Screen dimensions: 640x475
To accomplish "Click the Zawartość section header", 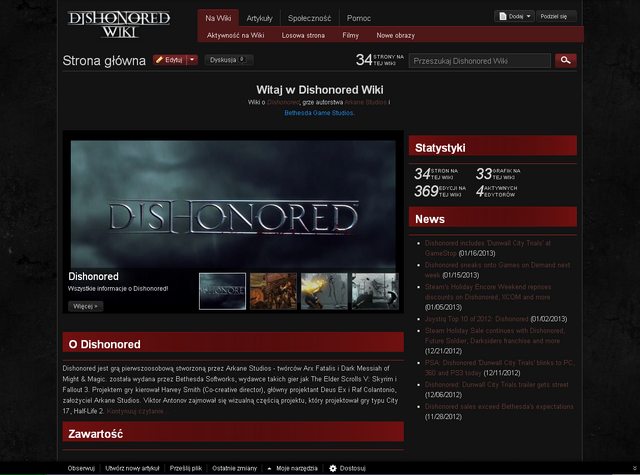I will pyautogui.click(x=233, y=432).
